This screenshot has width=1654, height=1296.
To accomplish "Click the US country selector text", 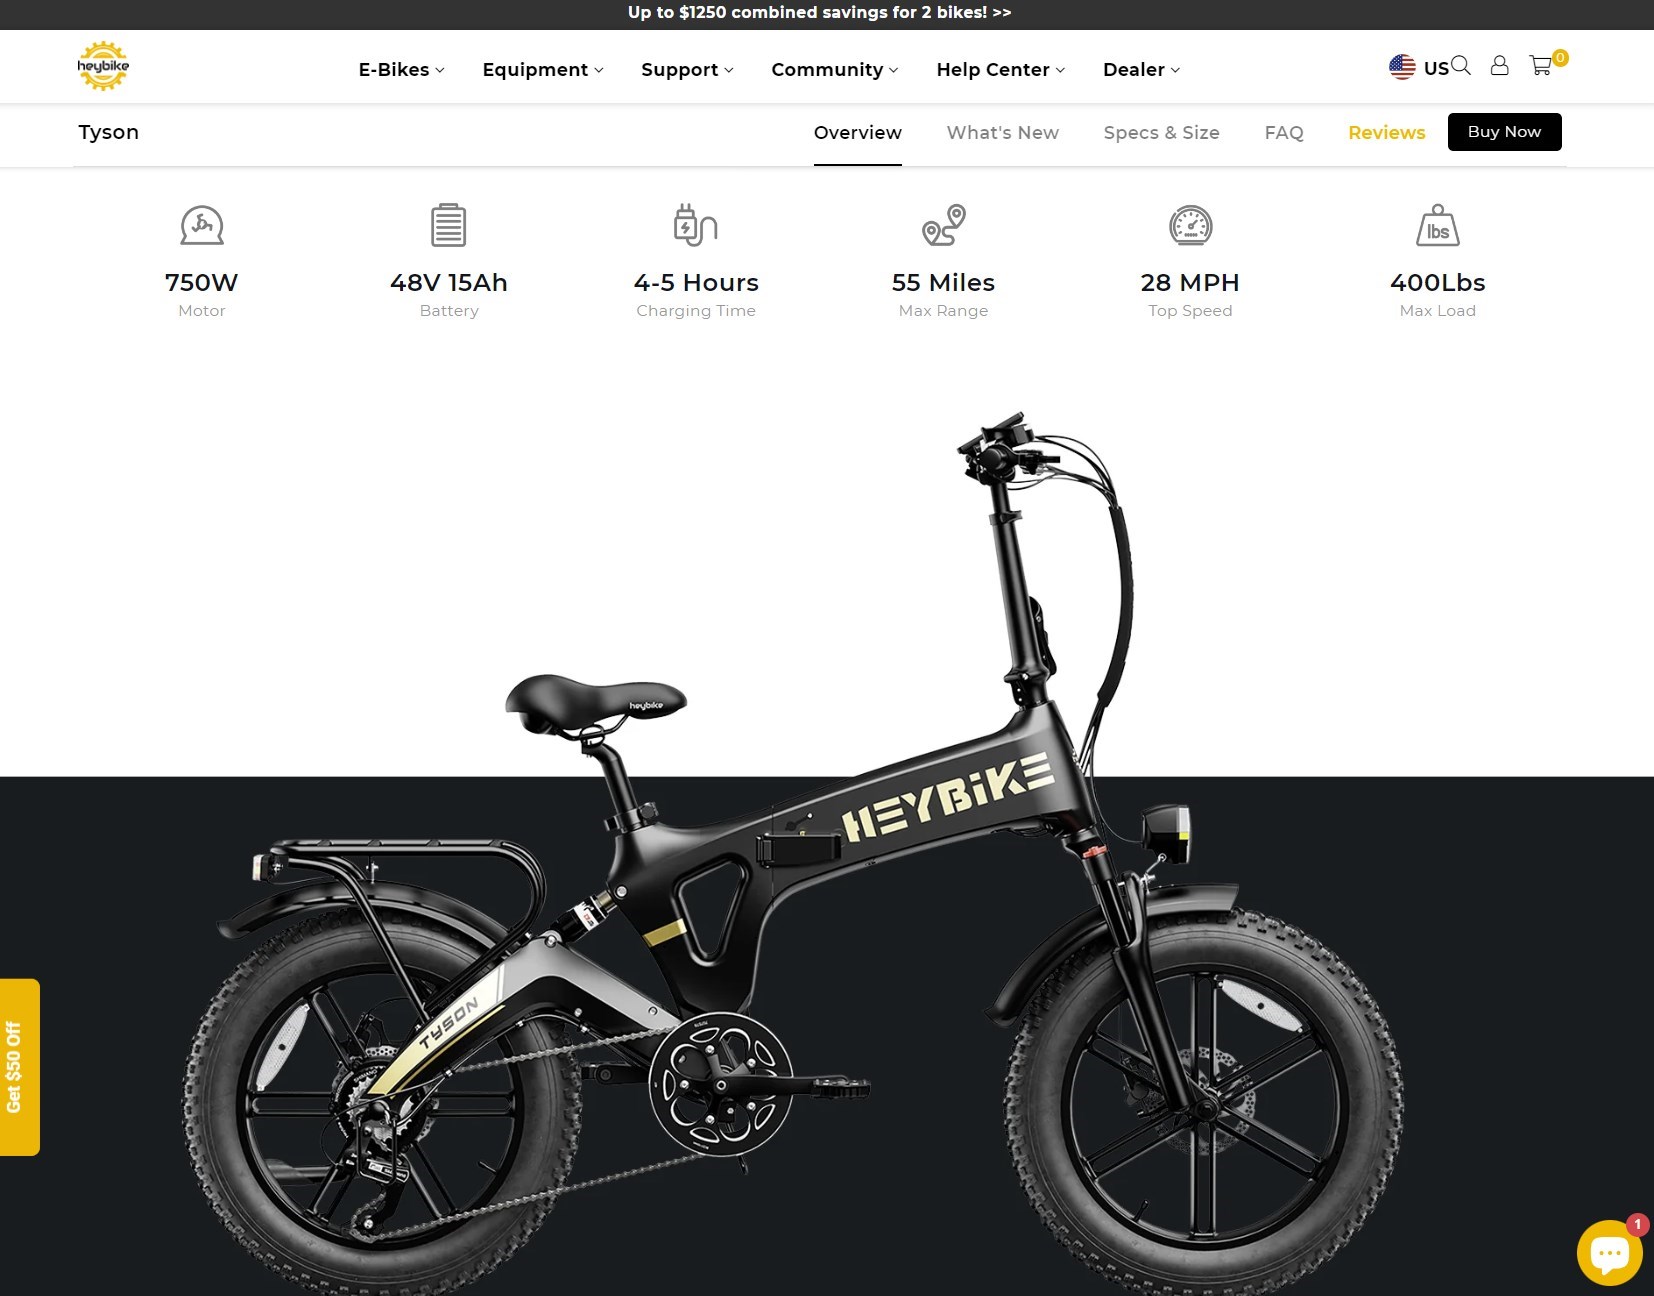I will coord(1436,68).
